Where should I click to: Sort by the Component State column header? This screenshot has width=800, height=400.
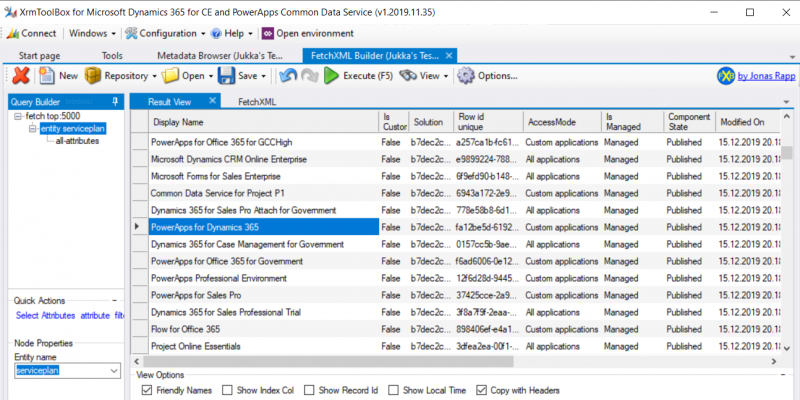(x=689, y=122)
